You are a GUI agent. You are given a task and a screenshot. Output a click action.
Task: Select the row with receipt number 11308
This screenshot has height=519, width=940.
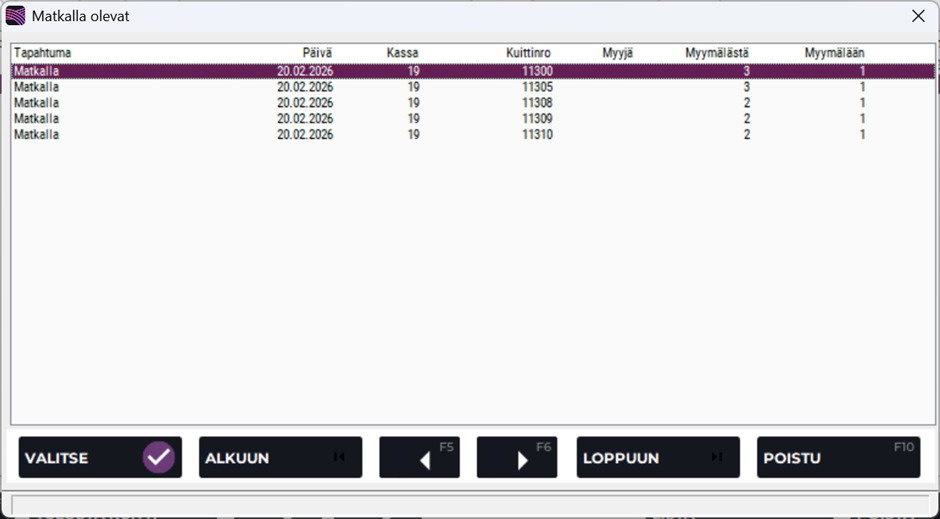pyautogui.click(x=536, y=103)
